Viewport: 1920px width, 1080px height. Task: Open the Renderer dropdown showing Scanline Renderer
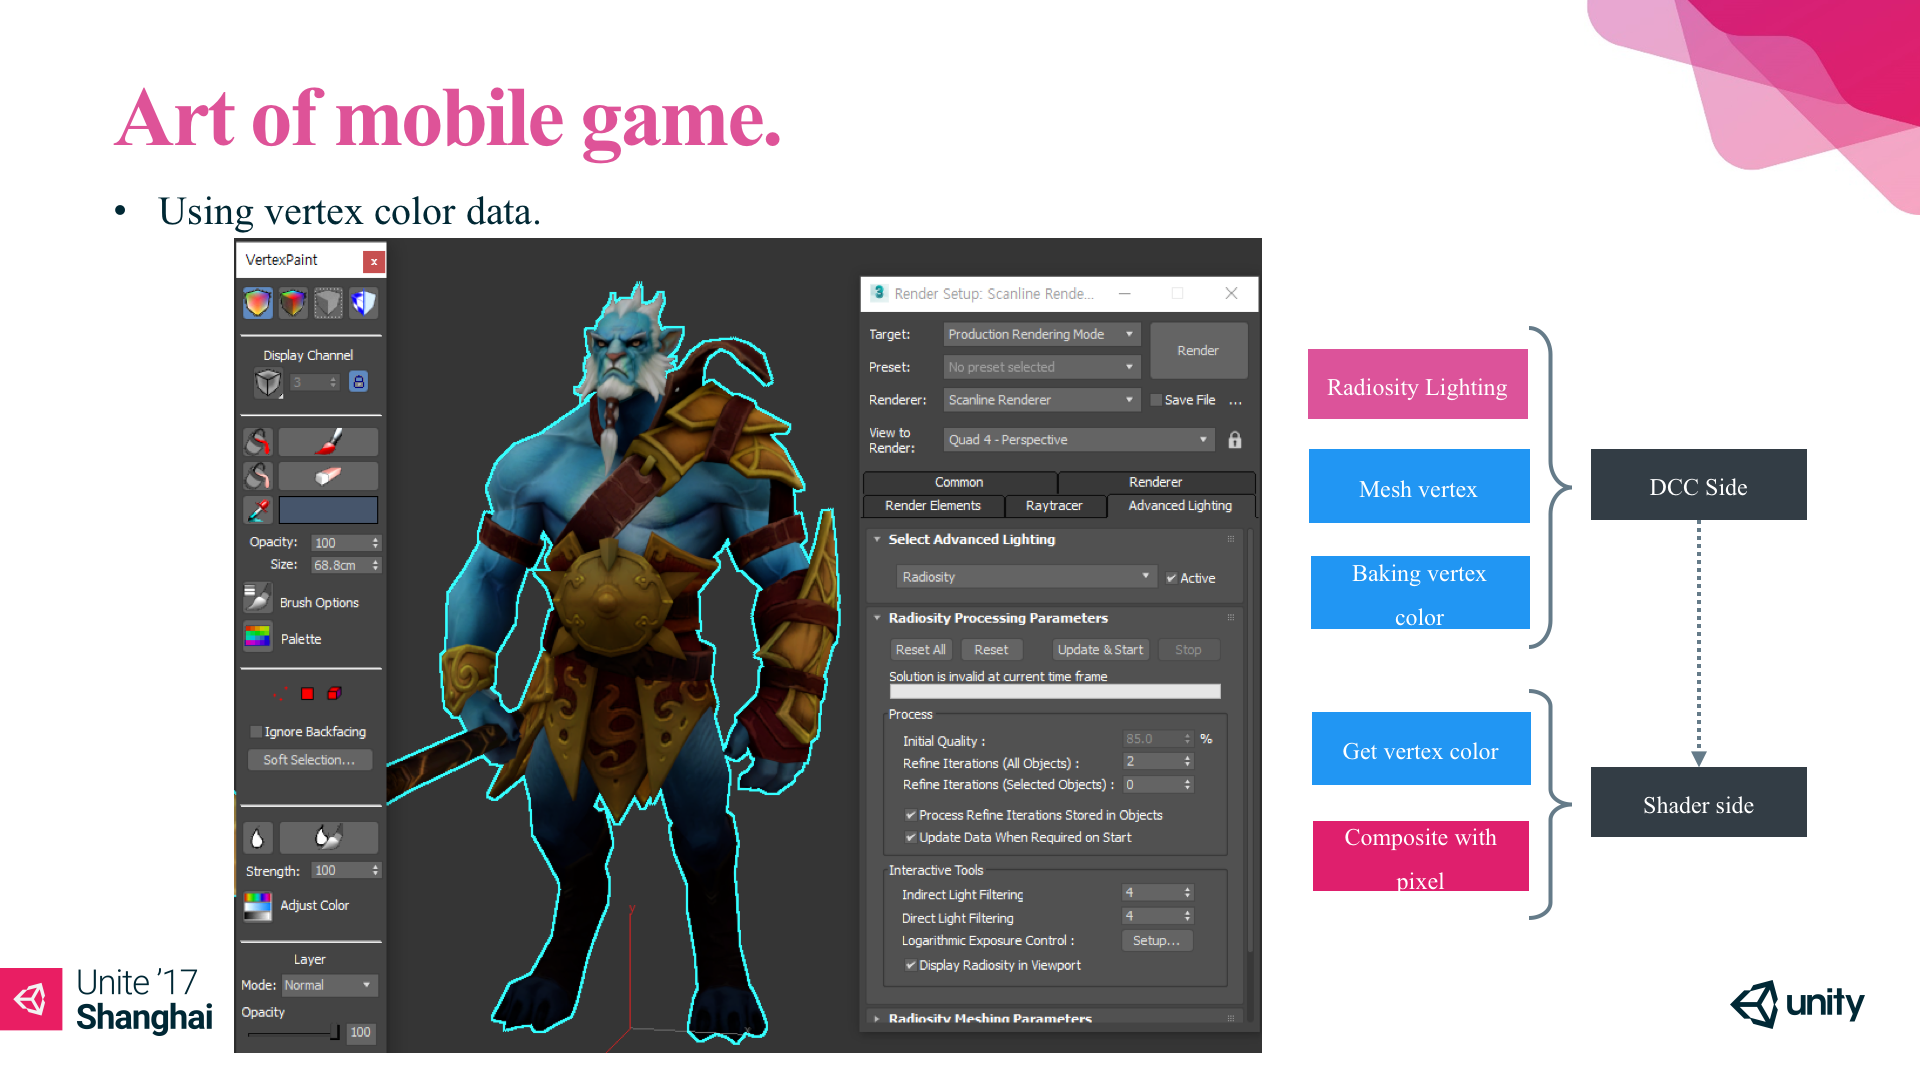(1041, 400)
